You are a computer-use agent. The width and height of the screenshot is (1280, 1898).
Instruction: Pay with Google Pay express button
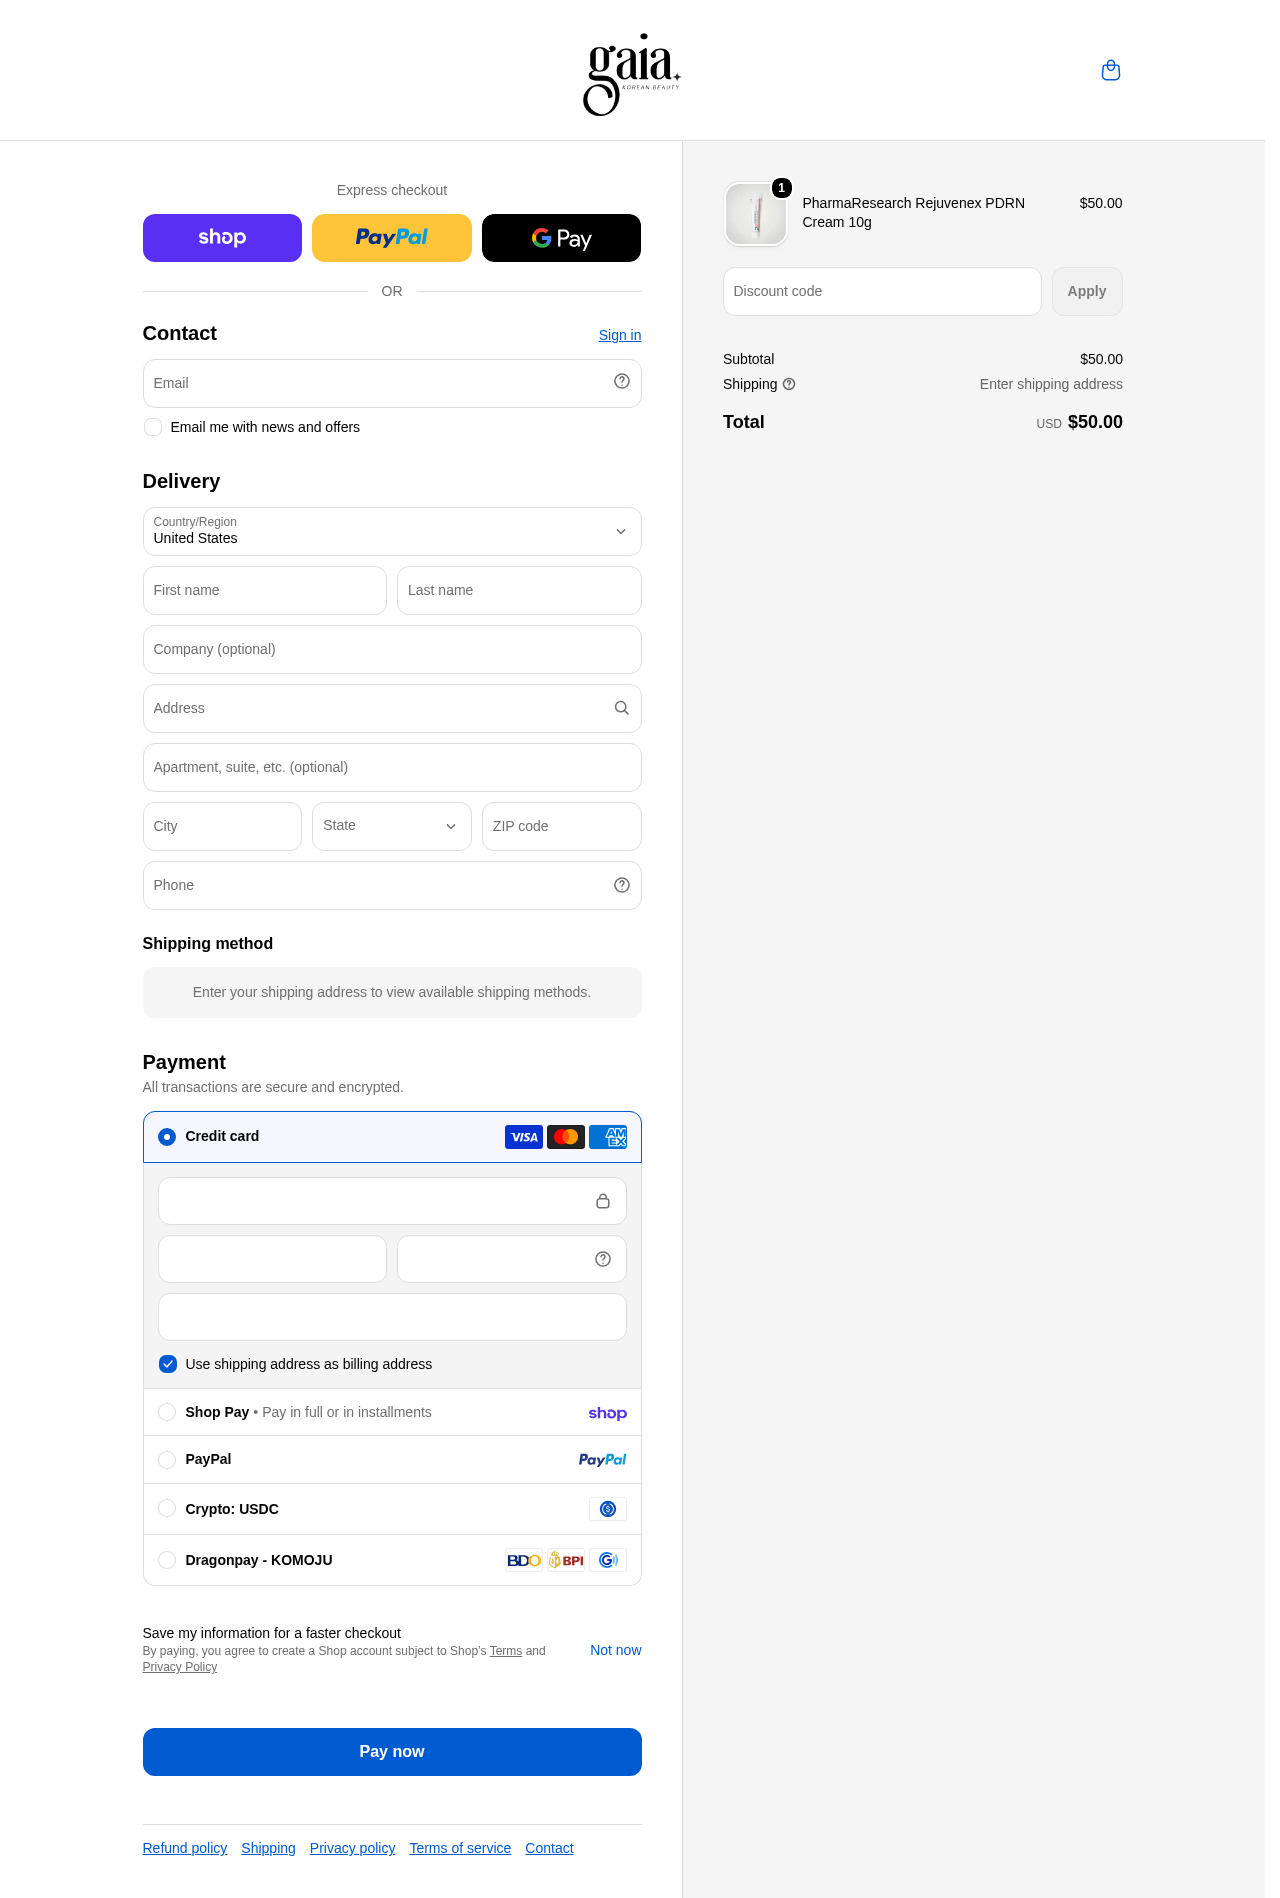[561, 238]
